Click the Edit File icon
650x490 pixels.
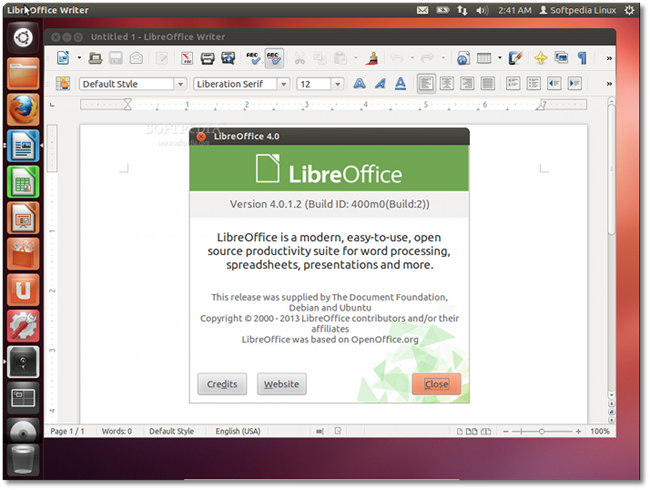pos(162,58)
